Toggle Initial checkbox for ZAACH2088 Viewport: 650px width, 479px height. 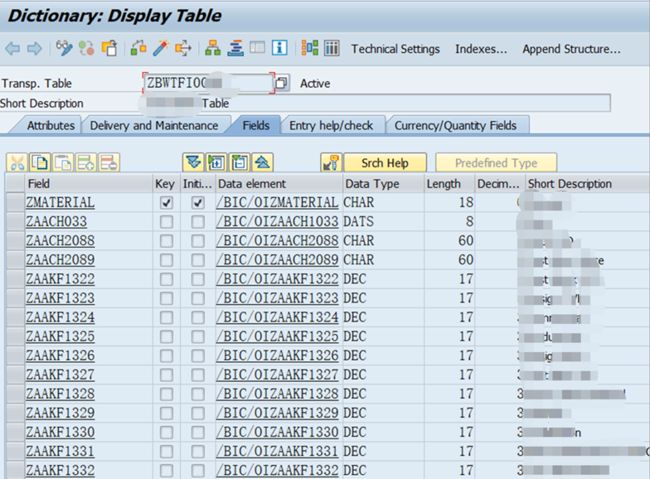click(x=198, y=241)
